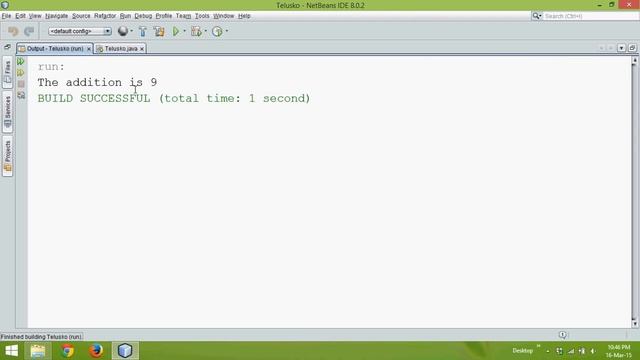The width and height of the screenshot is (640, 360).
Task: Open the Source menu
Action: 81,16
